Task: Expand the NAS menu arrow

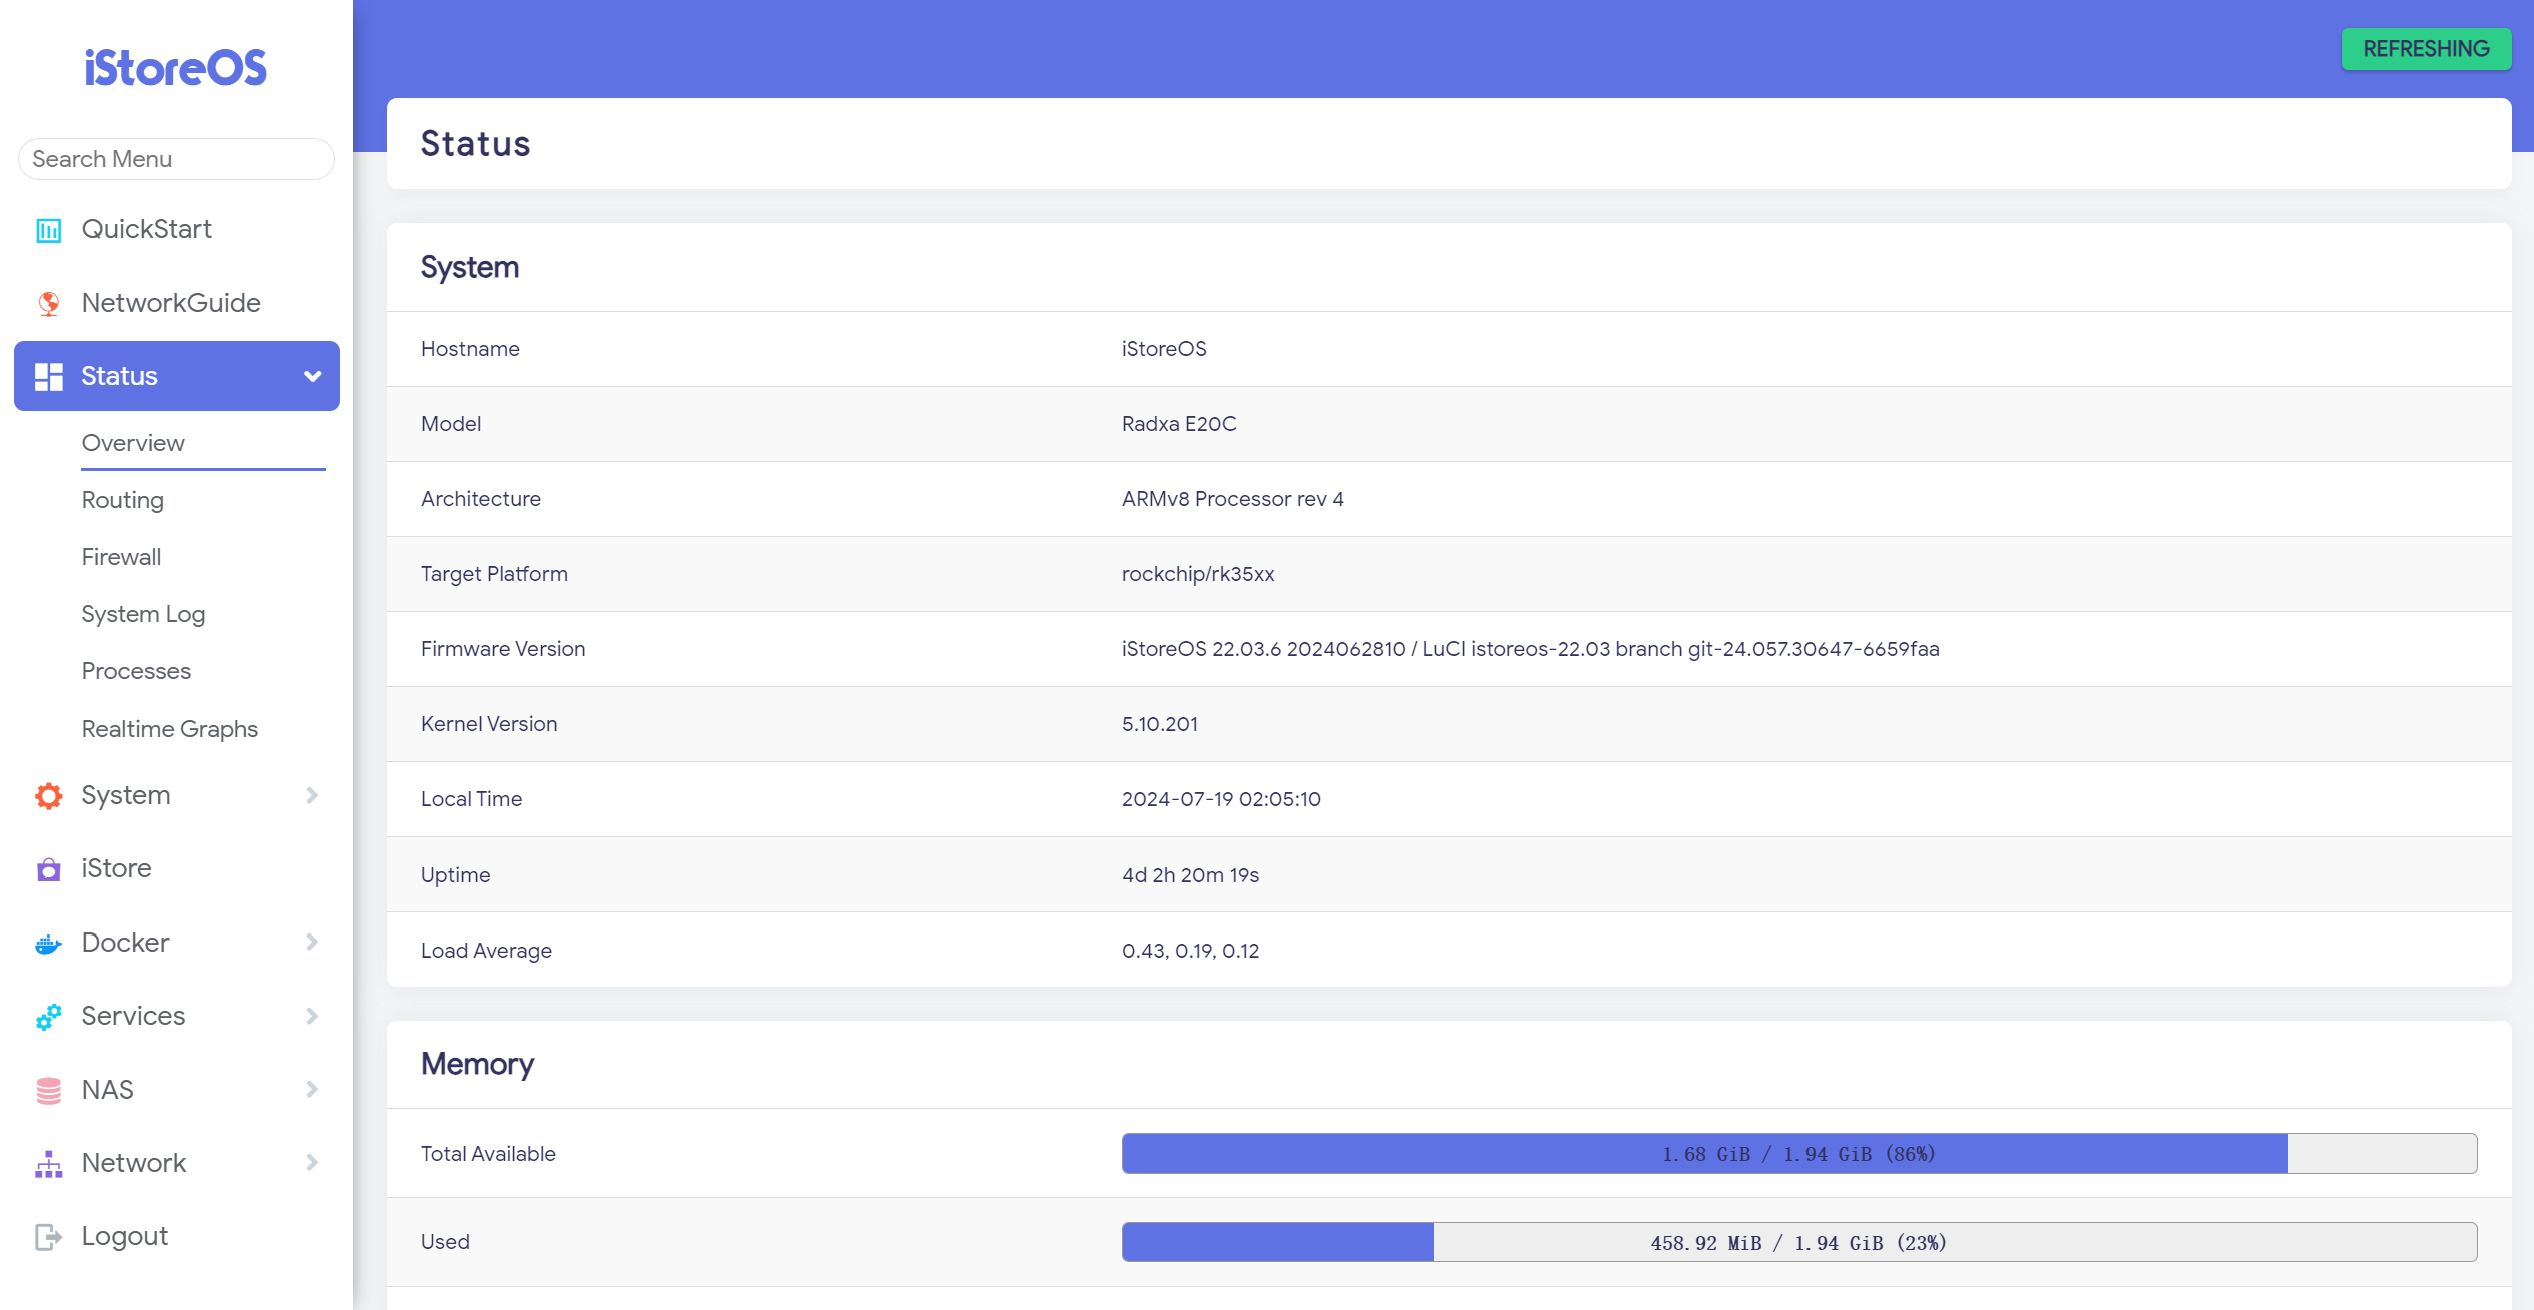Action: point(312,1089)
